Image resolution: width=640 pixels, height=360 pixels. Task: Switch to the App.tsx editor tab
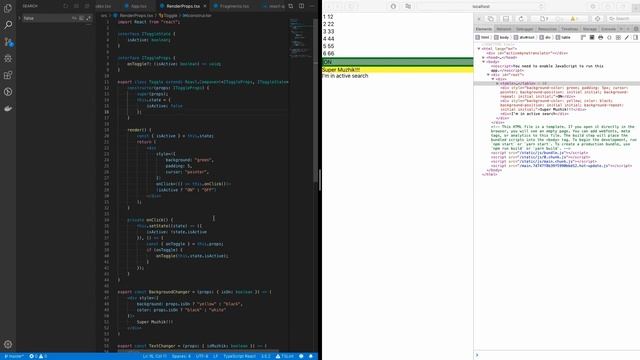(x=138, y=6)
